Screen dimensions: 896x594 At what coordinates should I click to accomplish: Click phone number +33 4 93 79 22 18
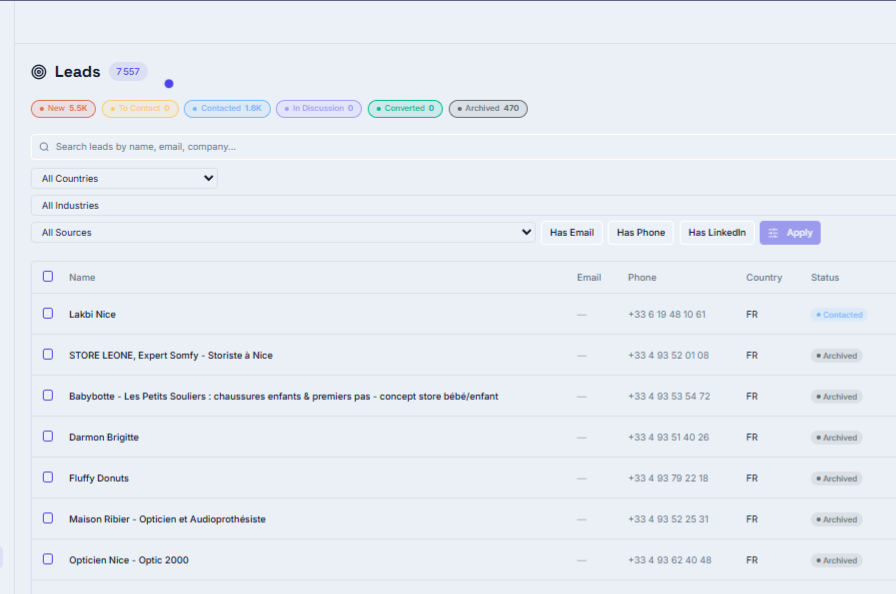[667, 479]
